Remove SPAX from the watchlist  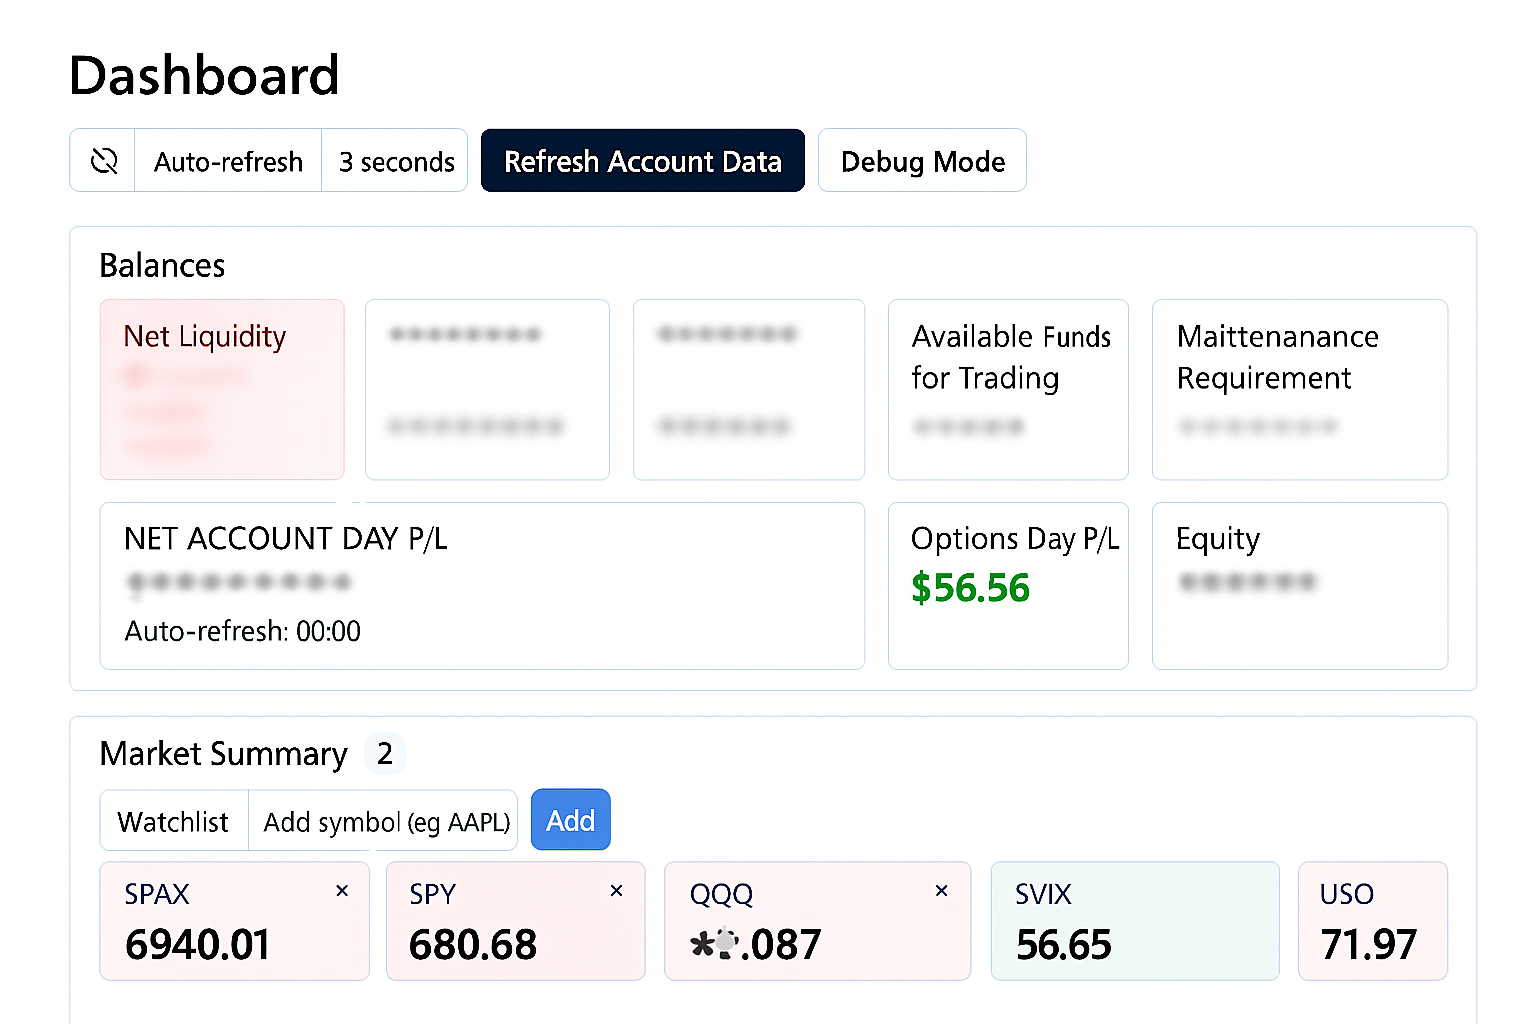click(342, 891)
